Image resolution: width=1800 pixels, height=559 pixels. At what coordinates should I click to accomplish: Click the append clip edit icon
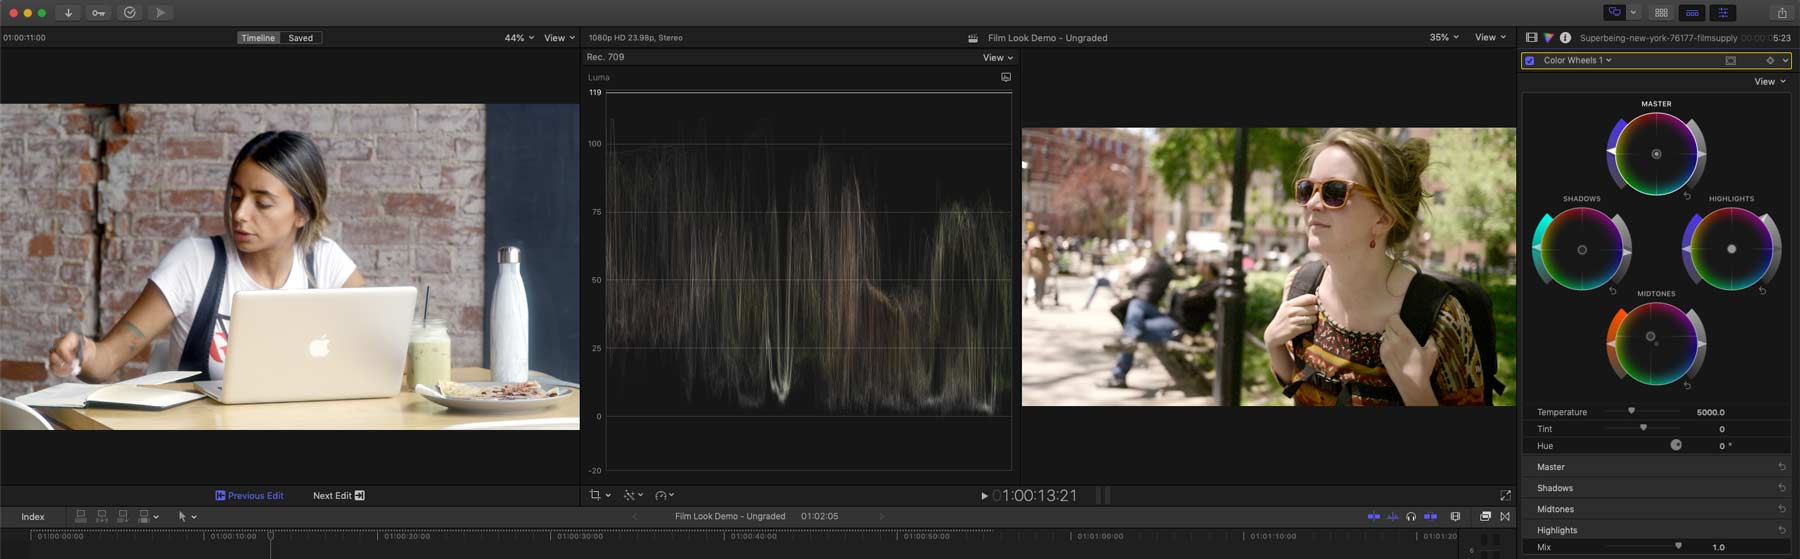[123, 516]
